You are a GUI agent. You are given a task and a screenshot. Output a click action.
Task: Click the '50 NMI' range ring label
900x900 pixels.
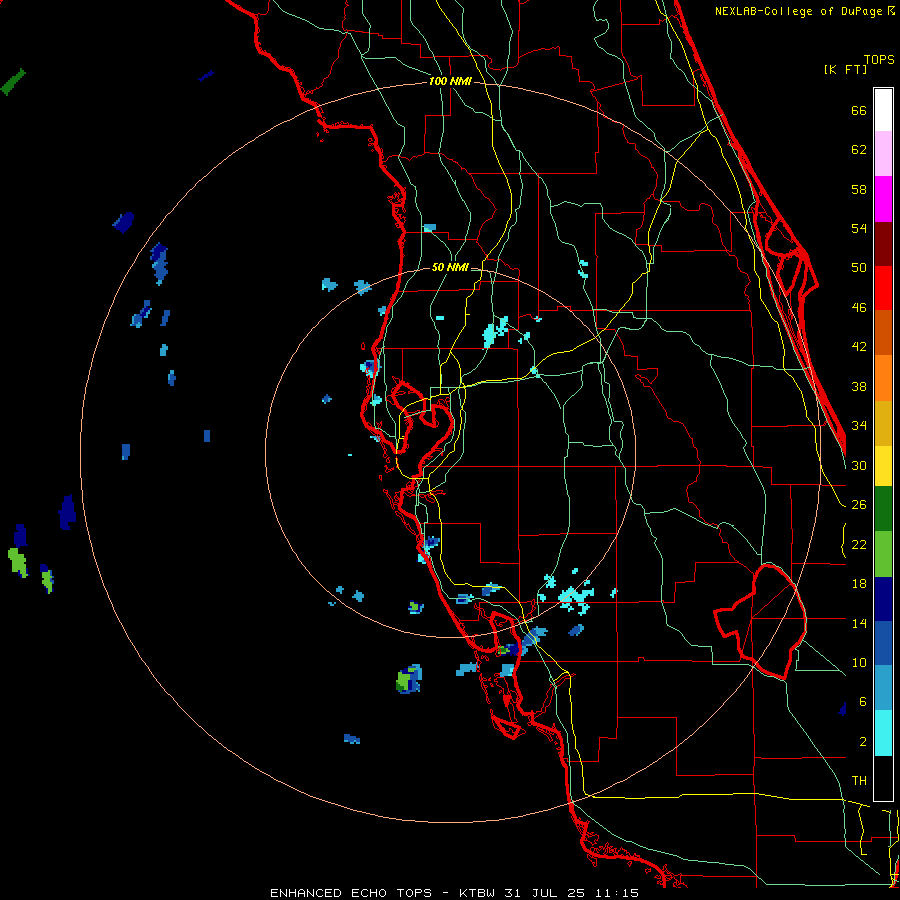pyautogui.click(x=450, y=267)
